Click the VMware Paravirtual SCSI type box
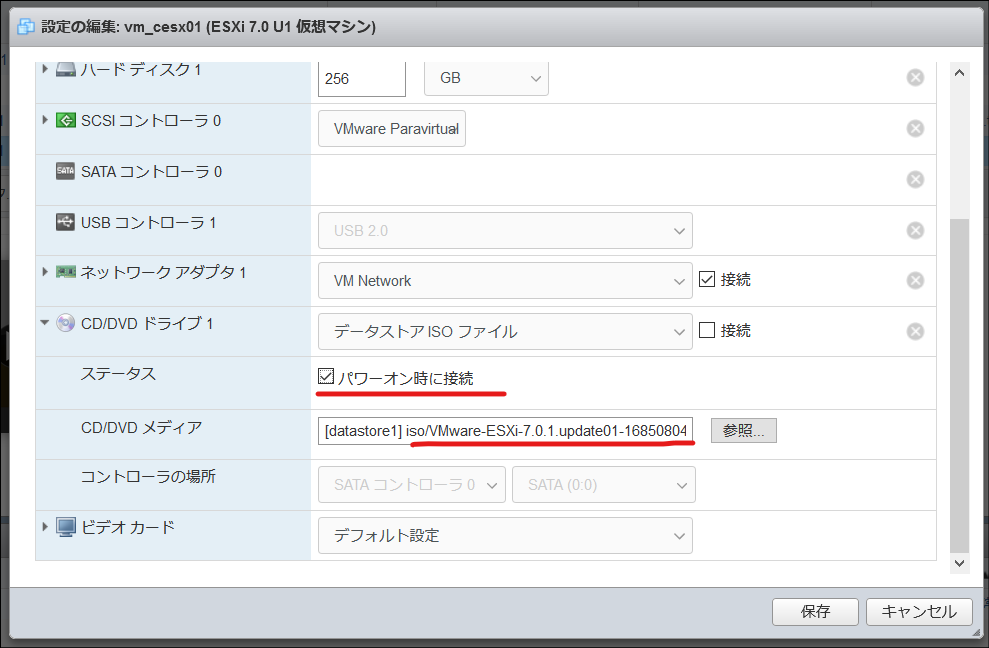The height and width of the screenshot is (648, 989). [392, 129]
